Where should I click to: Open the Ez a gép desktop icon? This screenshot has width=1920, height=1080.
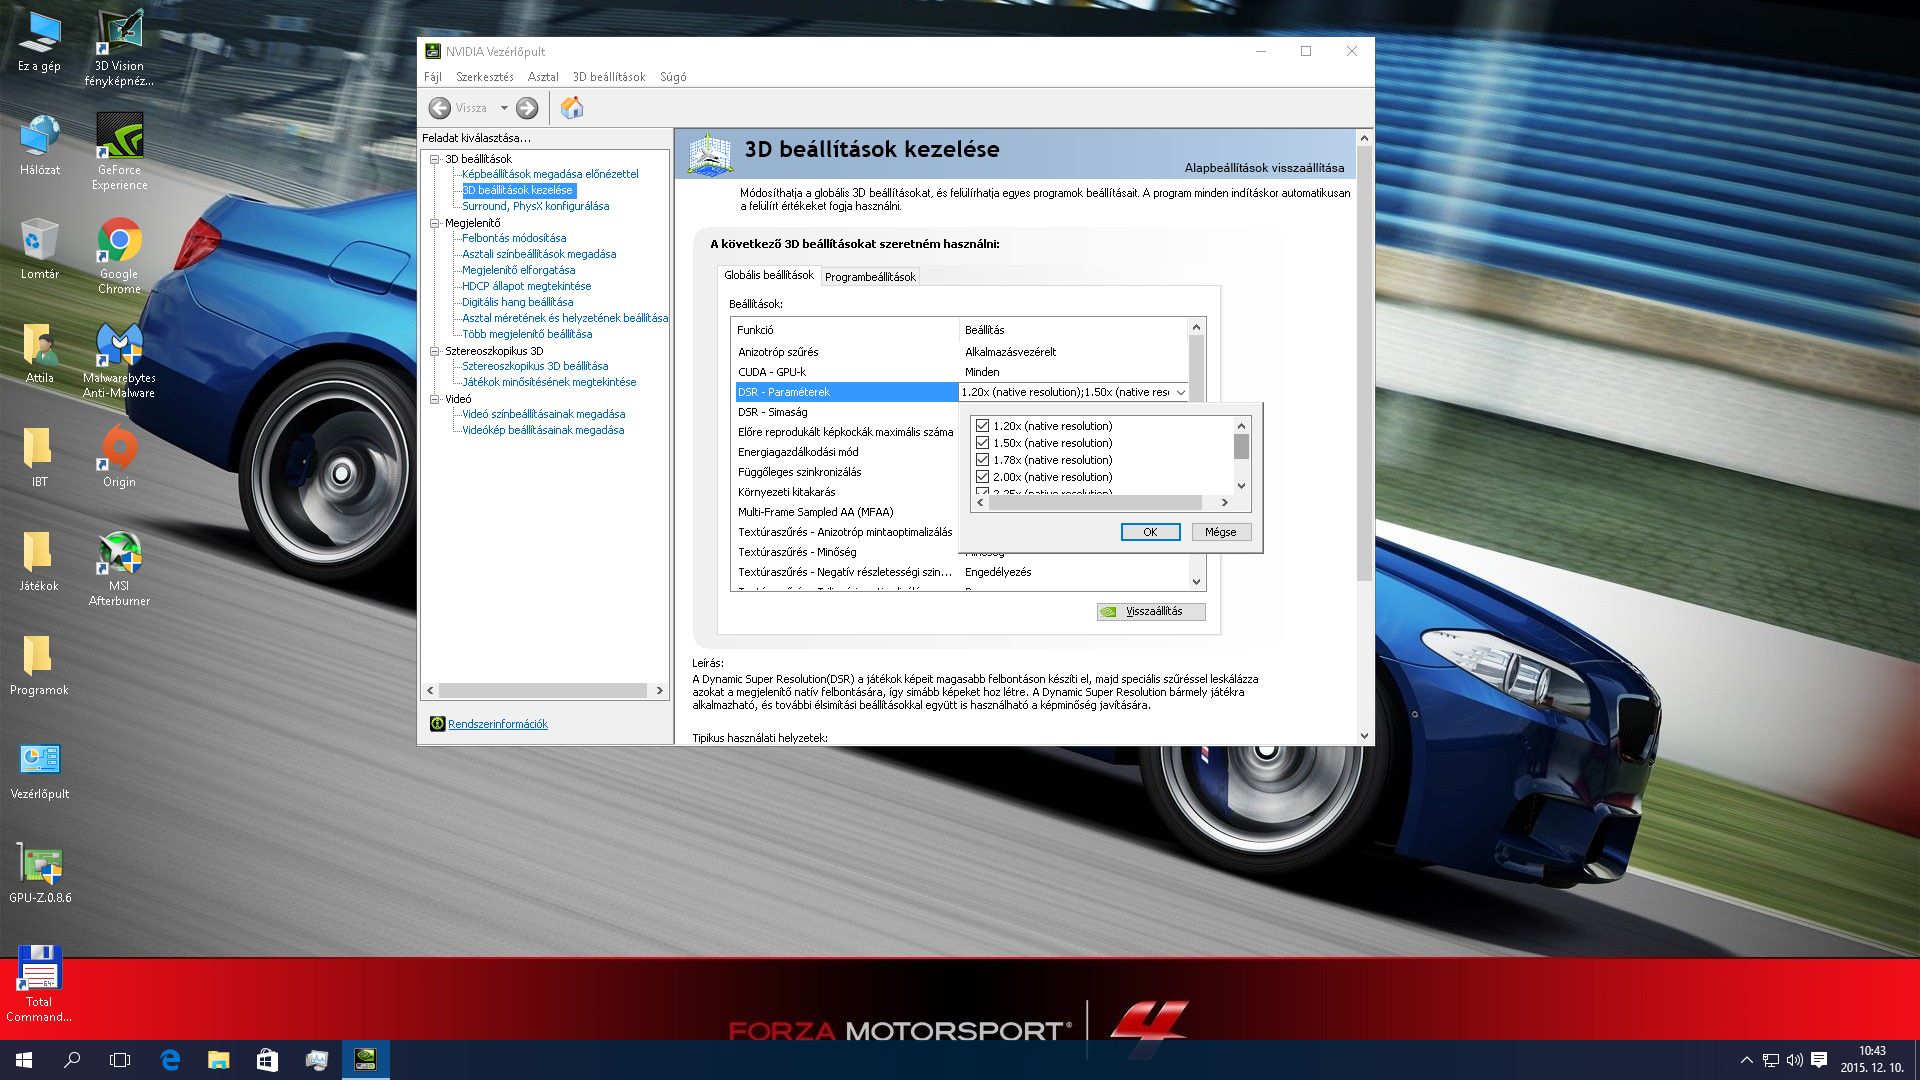tap(39, 42)
